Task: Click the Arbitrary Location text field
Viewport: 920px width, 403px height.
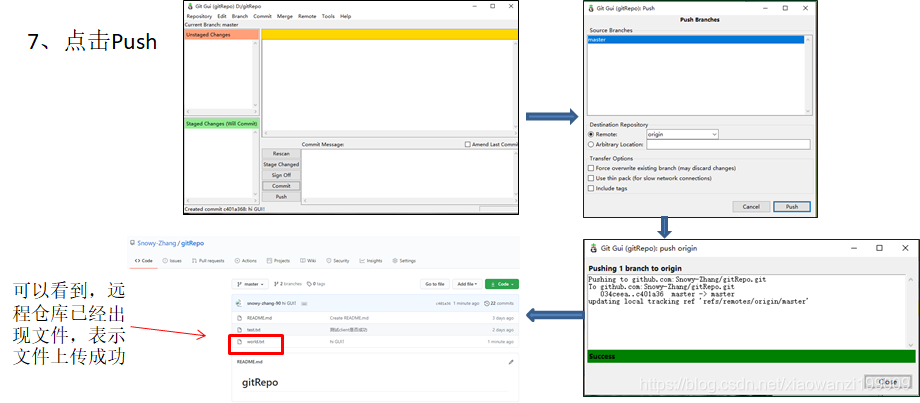Action: pos(728,144)
